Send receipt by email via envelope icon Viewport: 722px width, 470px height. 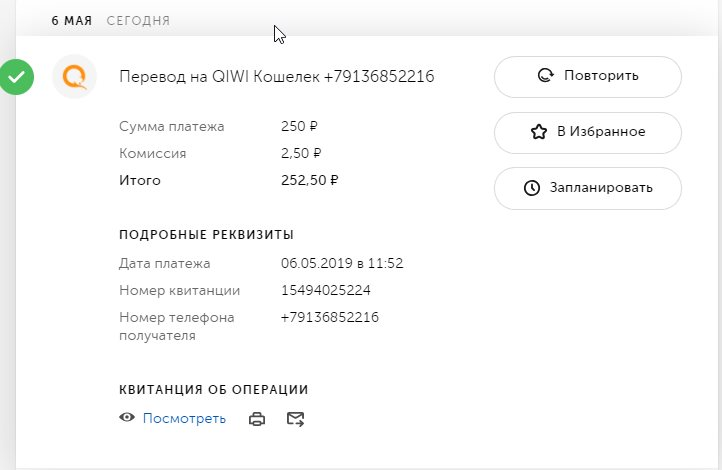click(x=295, y=419)
